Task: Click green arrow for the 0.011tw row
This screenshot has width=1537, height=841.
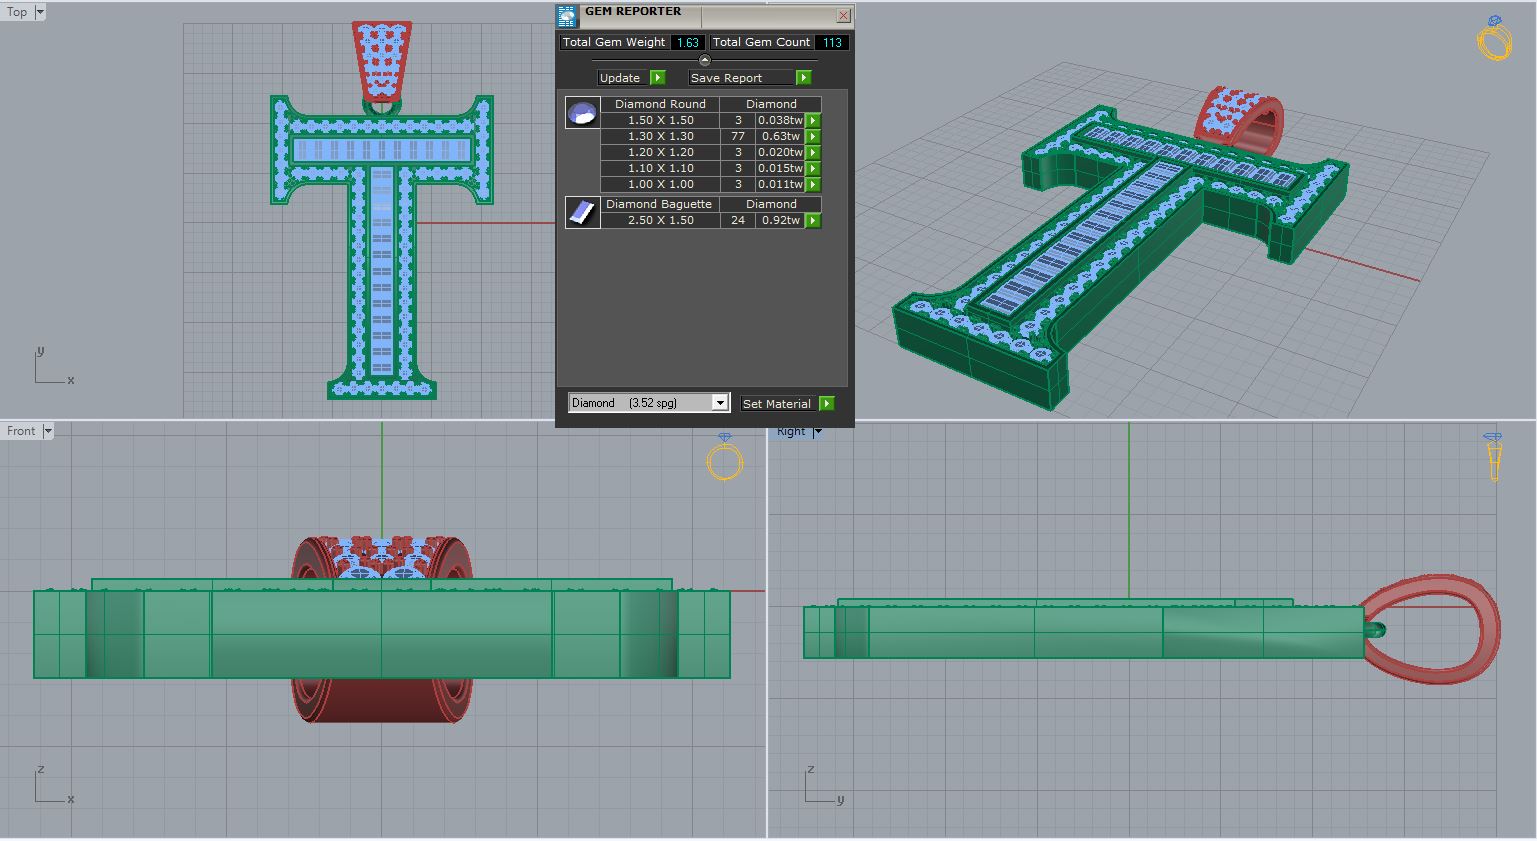Action: [x=813, y=184]
